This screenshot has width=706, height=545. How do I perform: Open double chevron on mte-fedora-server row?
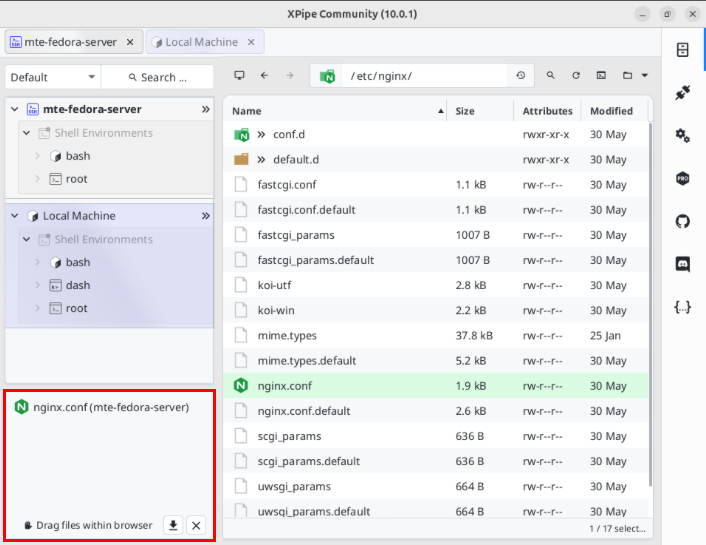(x=206, y=109)
